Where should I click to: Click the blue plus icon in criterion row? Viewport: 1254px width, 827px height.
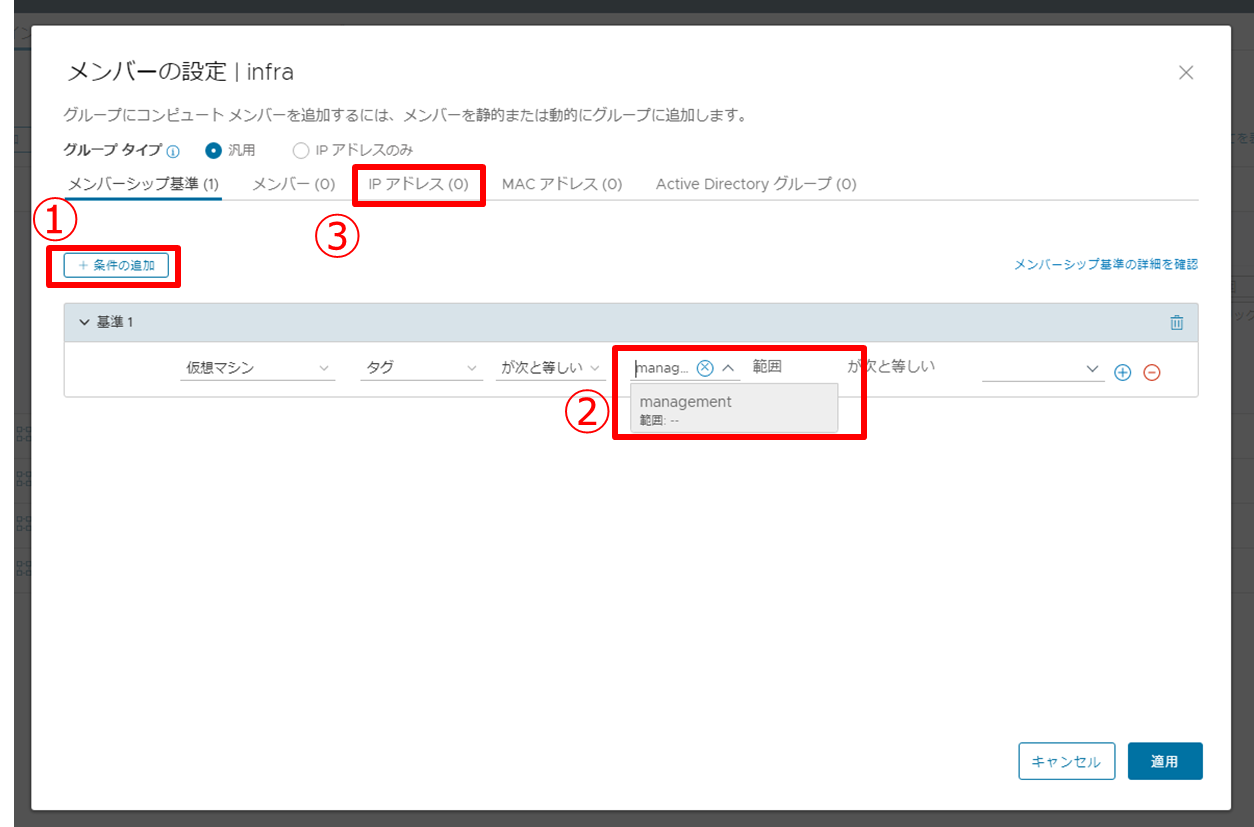click(1122, 372)
